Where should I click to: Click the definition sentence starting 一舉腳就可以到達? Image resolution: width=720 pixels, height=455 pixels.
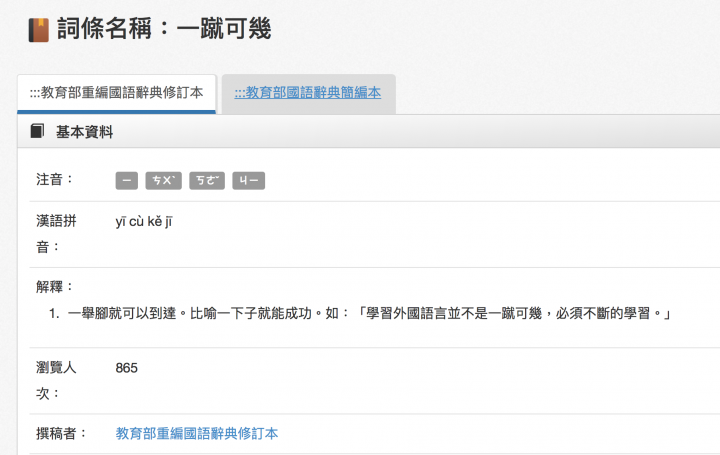pyautogui.click(x=370, y=314)
